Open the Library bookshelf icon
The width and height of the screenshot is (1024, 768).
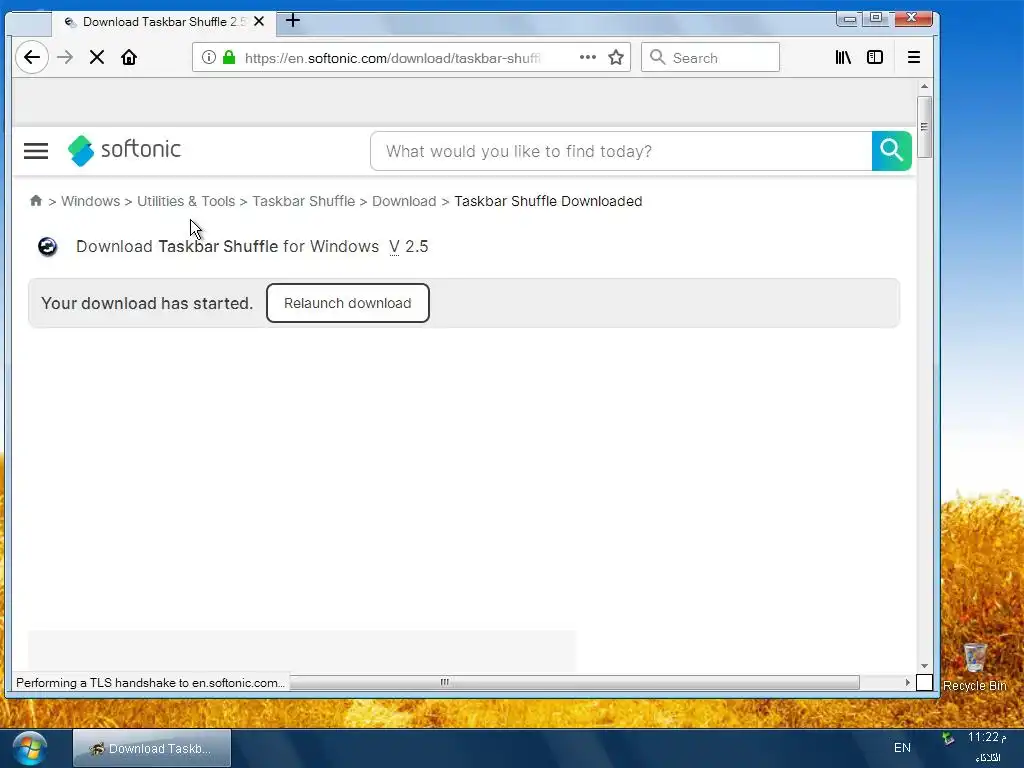[843, 57]
